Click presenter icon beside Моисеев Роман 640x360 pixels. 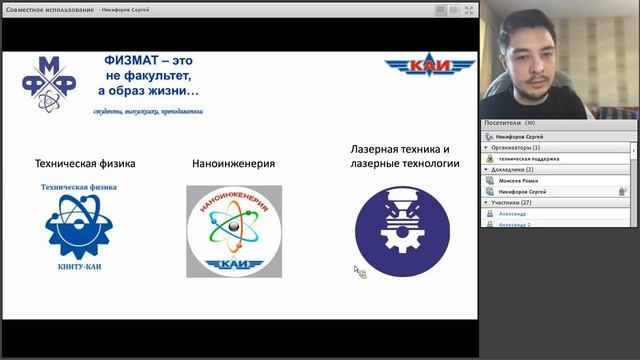coord(490,180)
